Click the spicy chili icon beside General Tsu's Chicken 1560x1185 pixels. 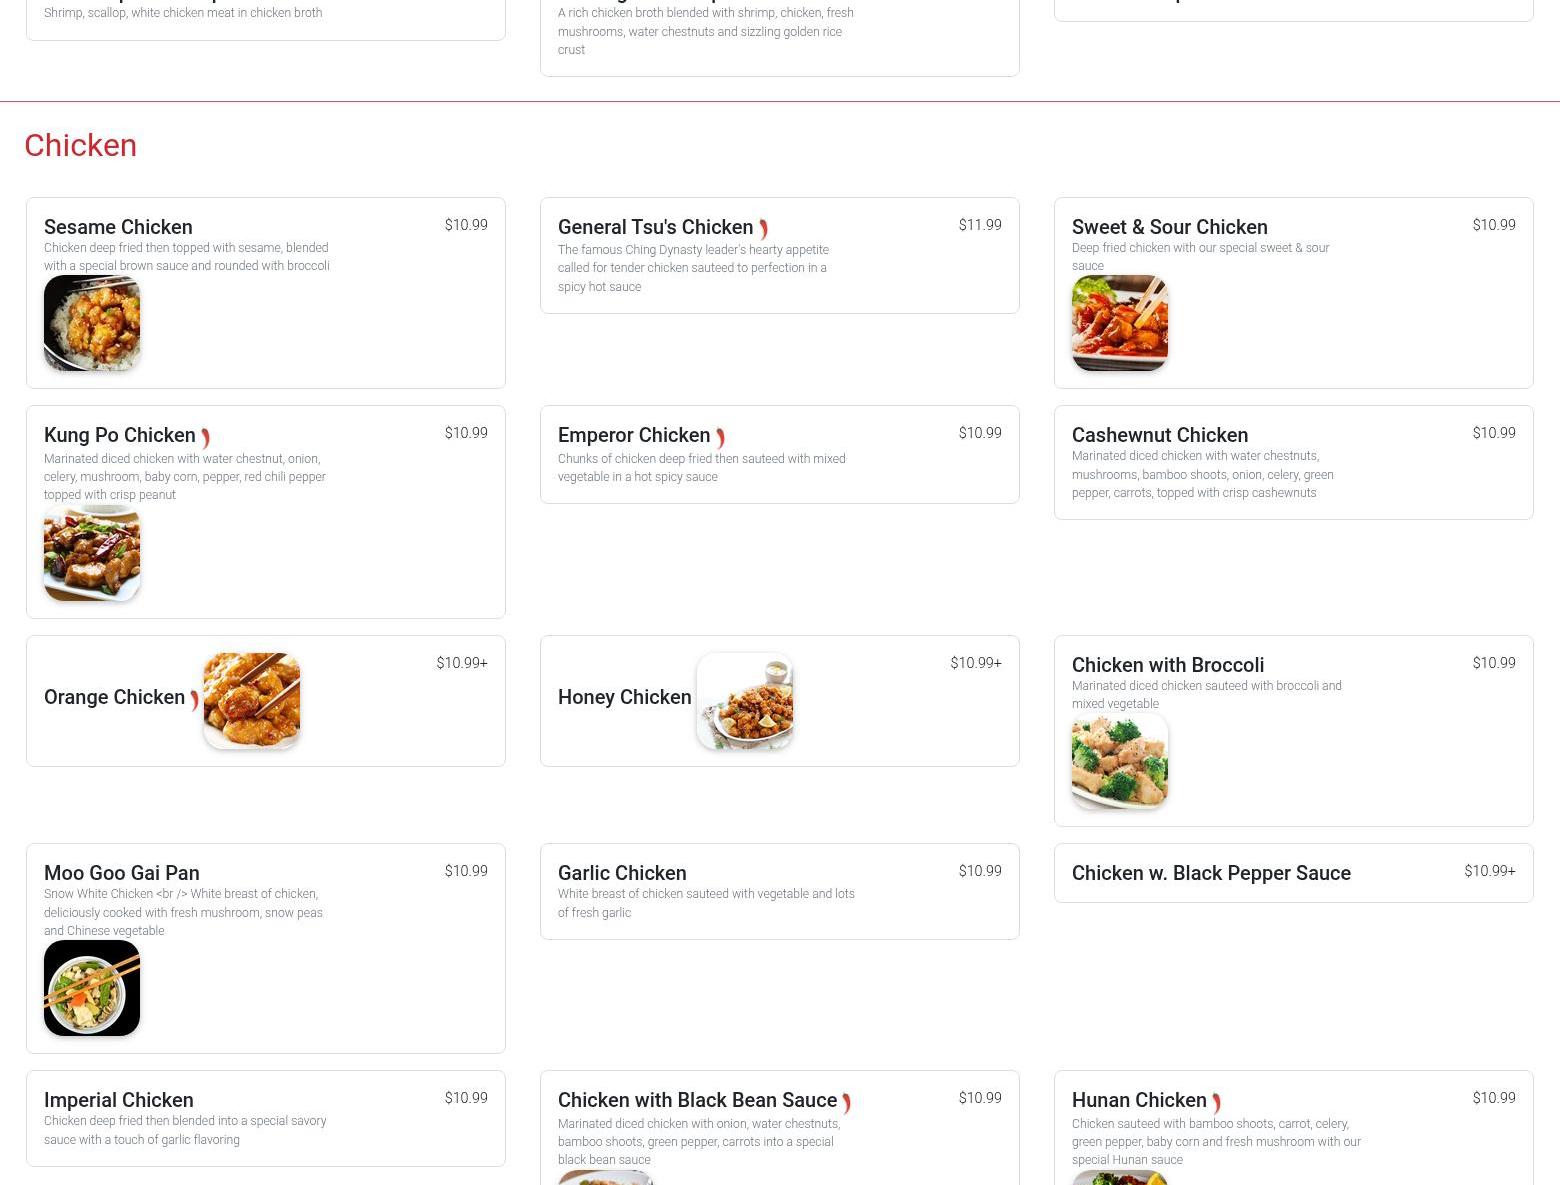point(763,230)
